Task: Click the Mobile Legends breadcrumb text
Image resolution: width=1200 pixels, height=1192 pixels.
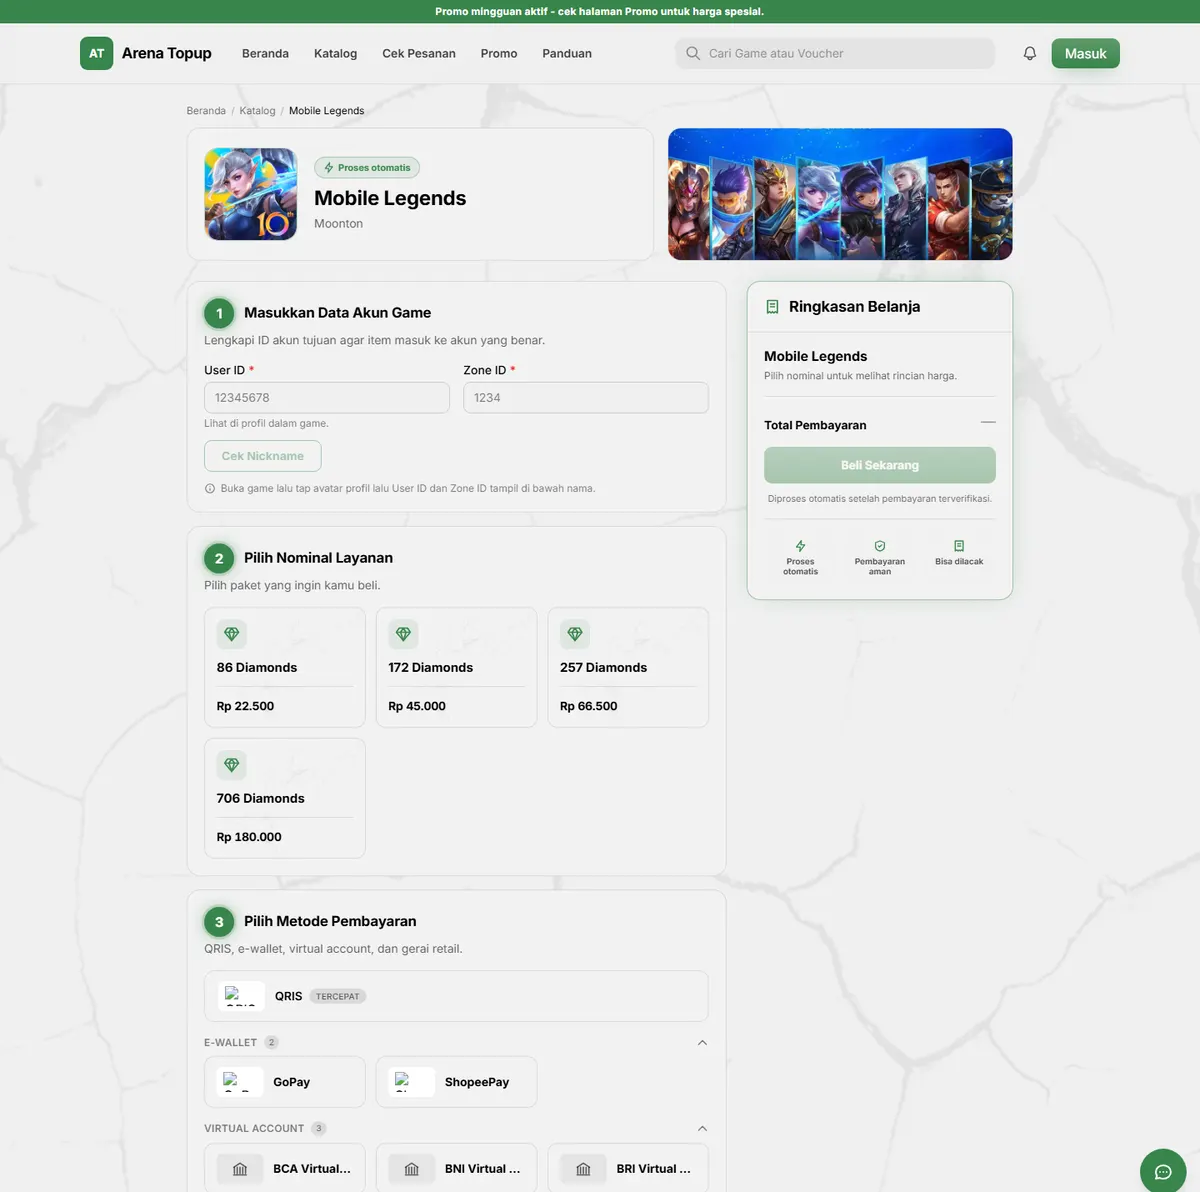Action: (x=327, y=111)
